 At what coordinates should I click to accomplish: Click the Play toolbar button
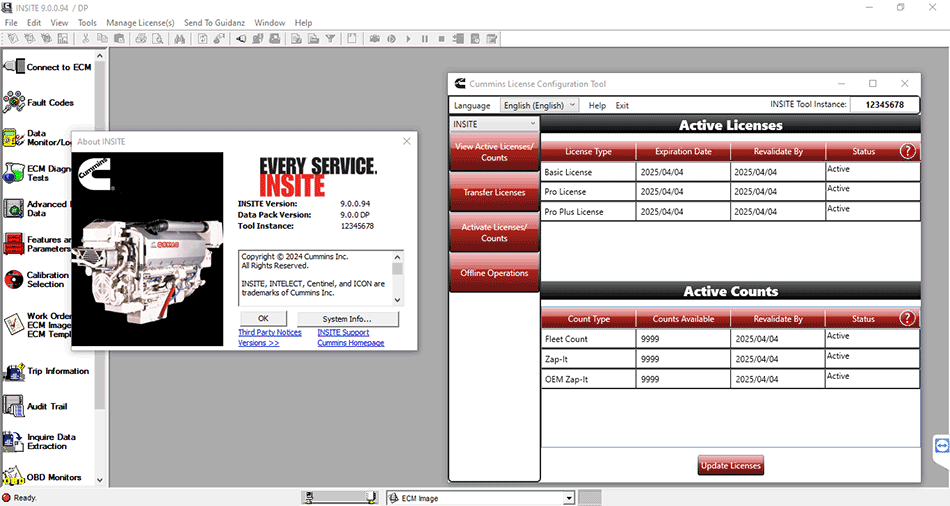[x=408, y=39]
